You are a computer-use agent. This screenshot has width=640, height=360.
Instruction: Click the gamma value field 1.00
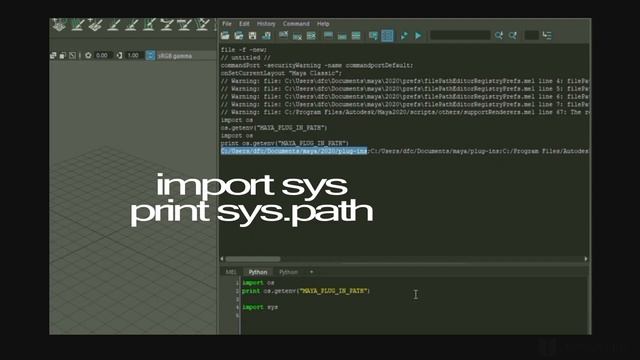(x=133, y=56)
